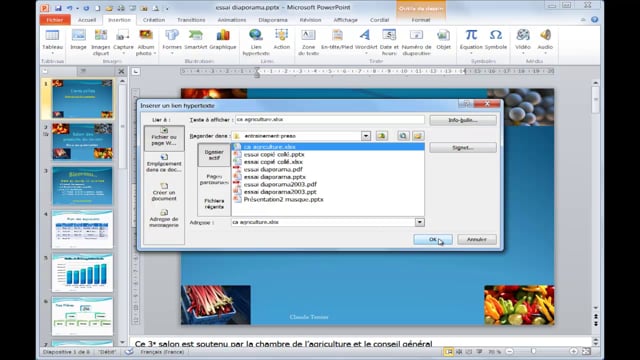
Task: Click the Annuler button
Action: point(477,240)
